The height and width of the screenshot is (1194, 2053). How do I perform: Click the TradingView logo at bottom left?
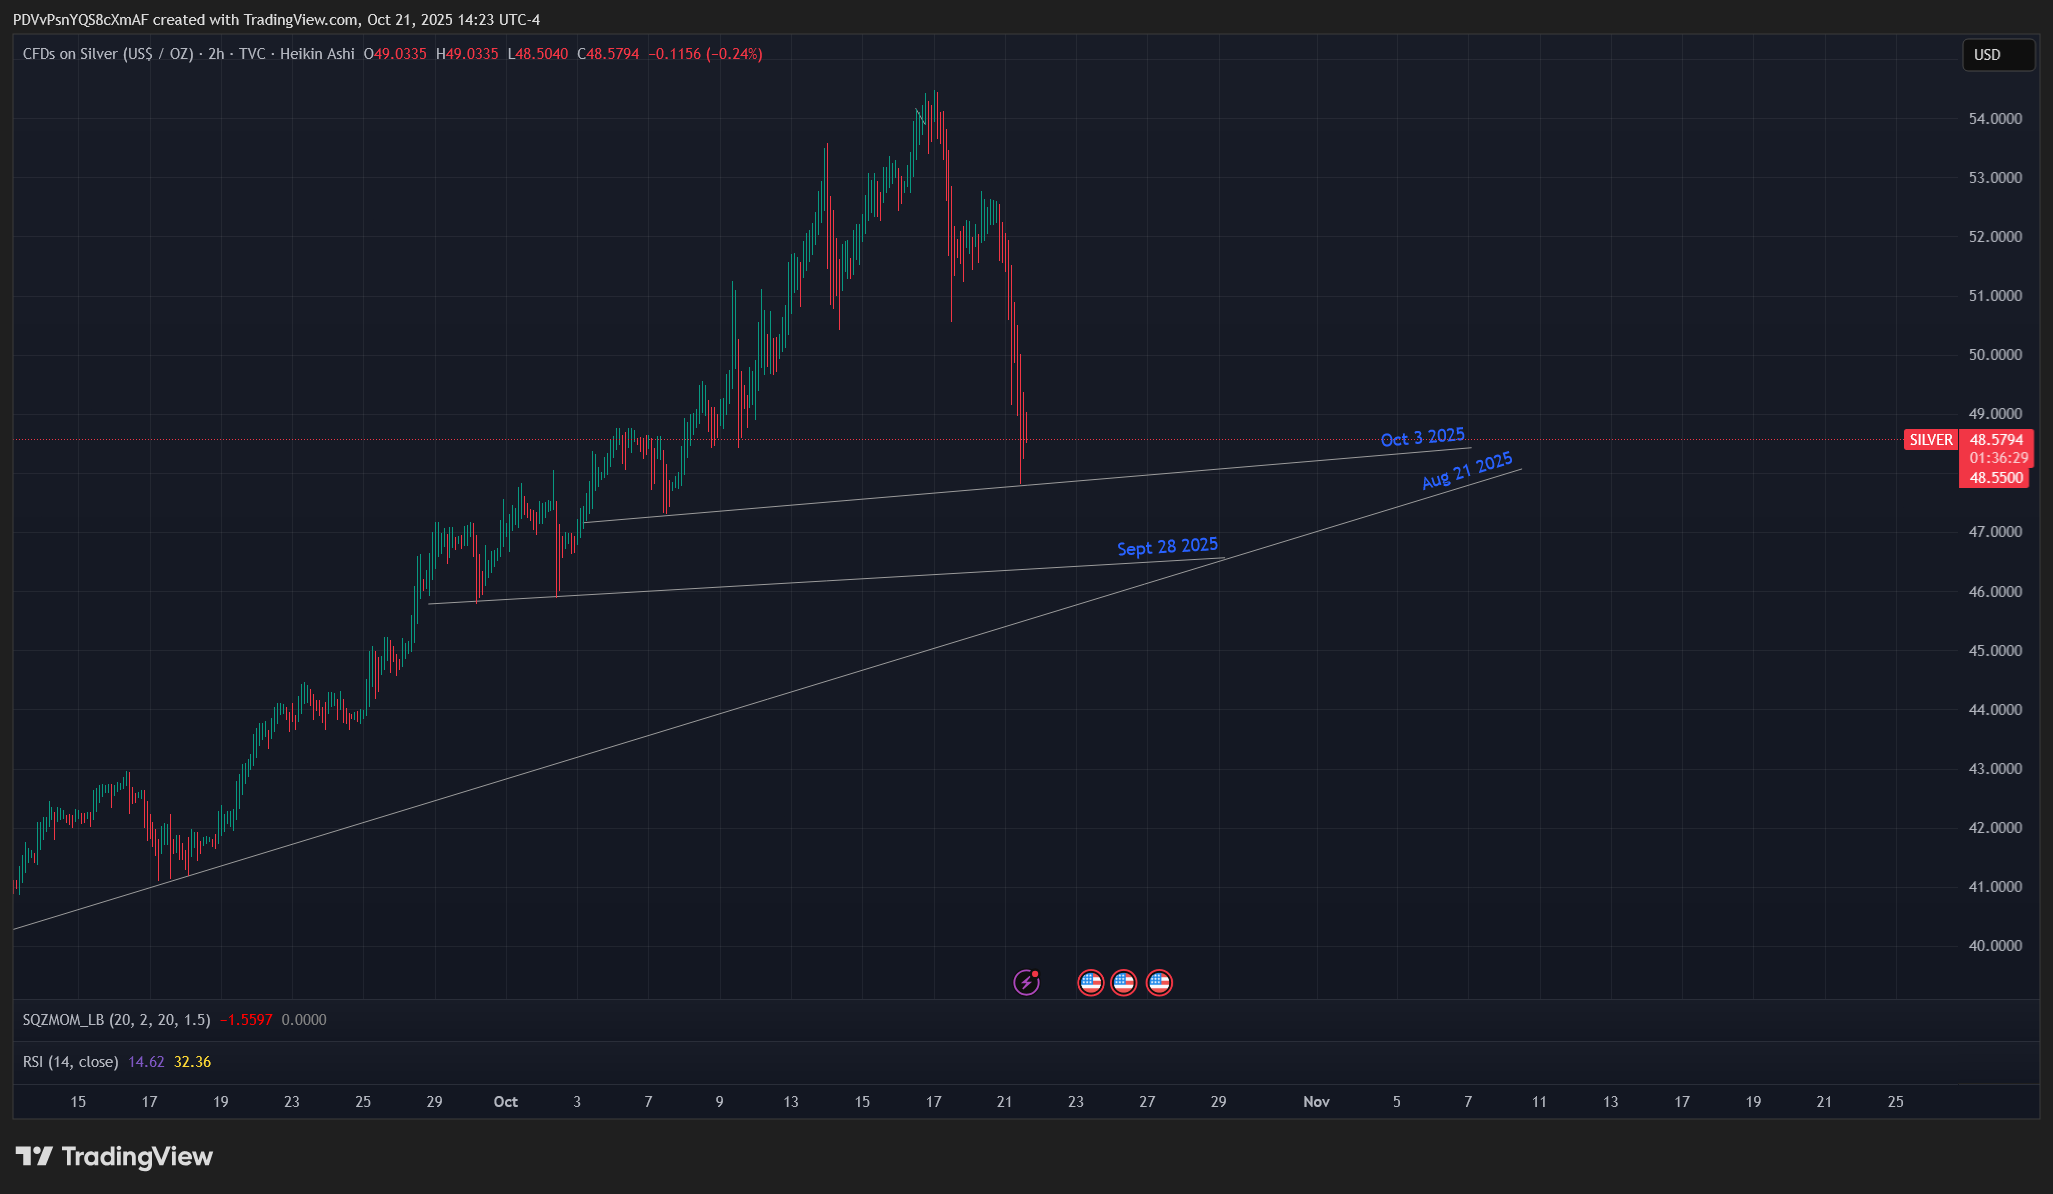coord(114,1157)
